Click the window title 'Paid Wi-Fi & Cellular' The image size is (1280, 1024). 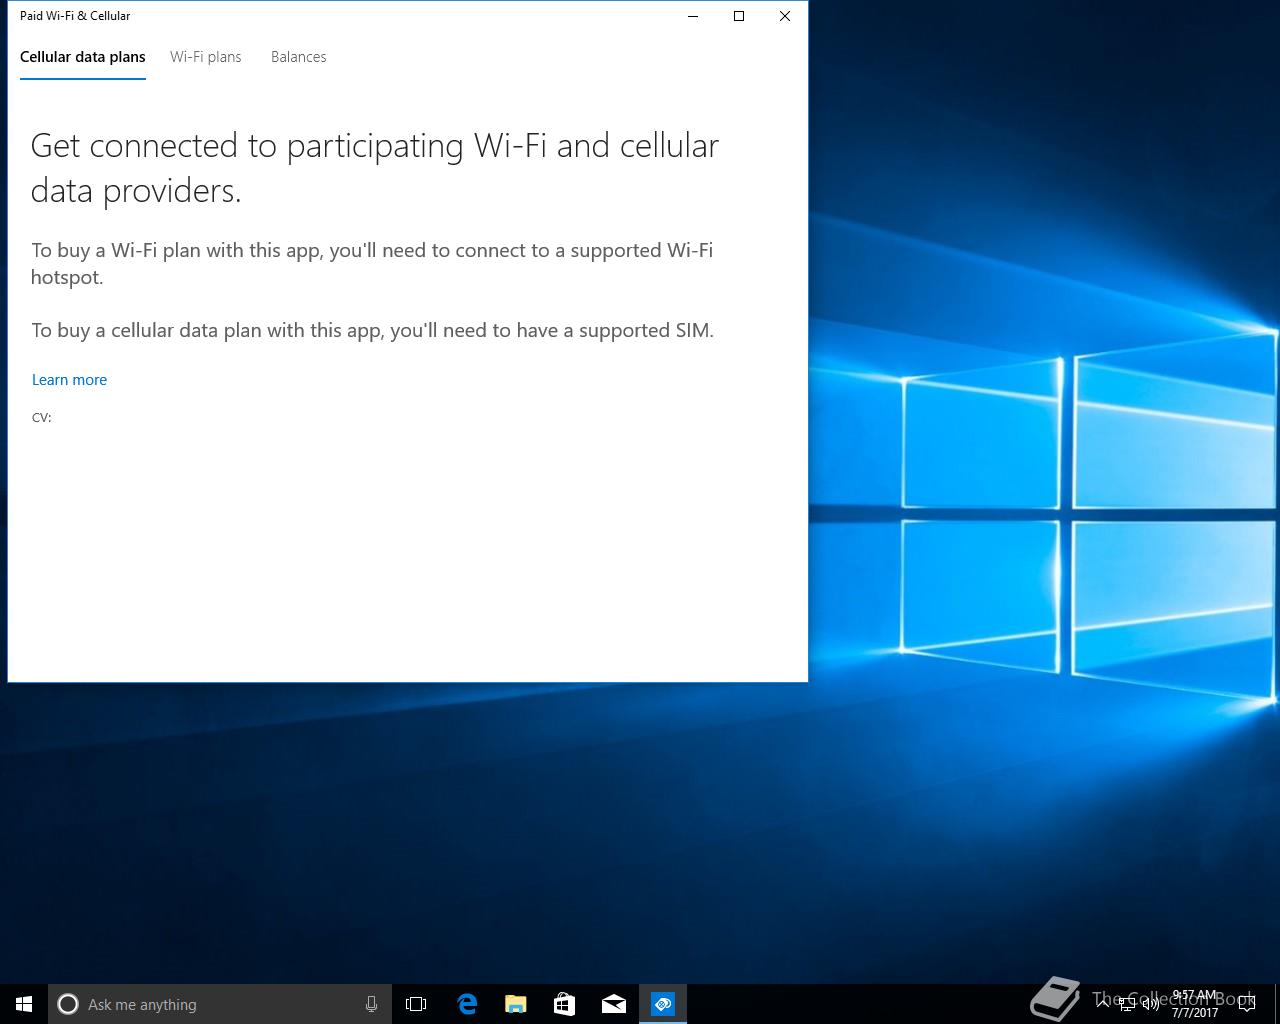click(x=75, y=16)
